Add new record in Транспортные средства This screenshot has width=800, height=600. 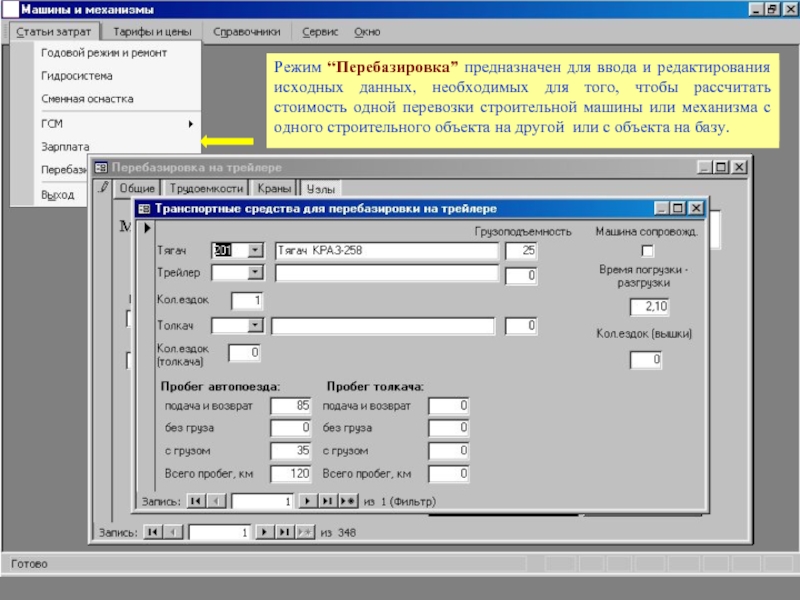348,501
